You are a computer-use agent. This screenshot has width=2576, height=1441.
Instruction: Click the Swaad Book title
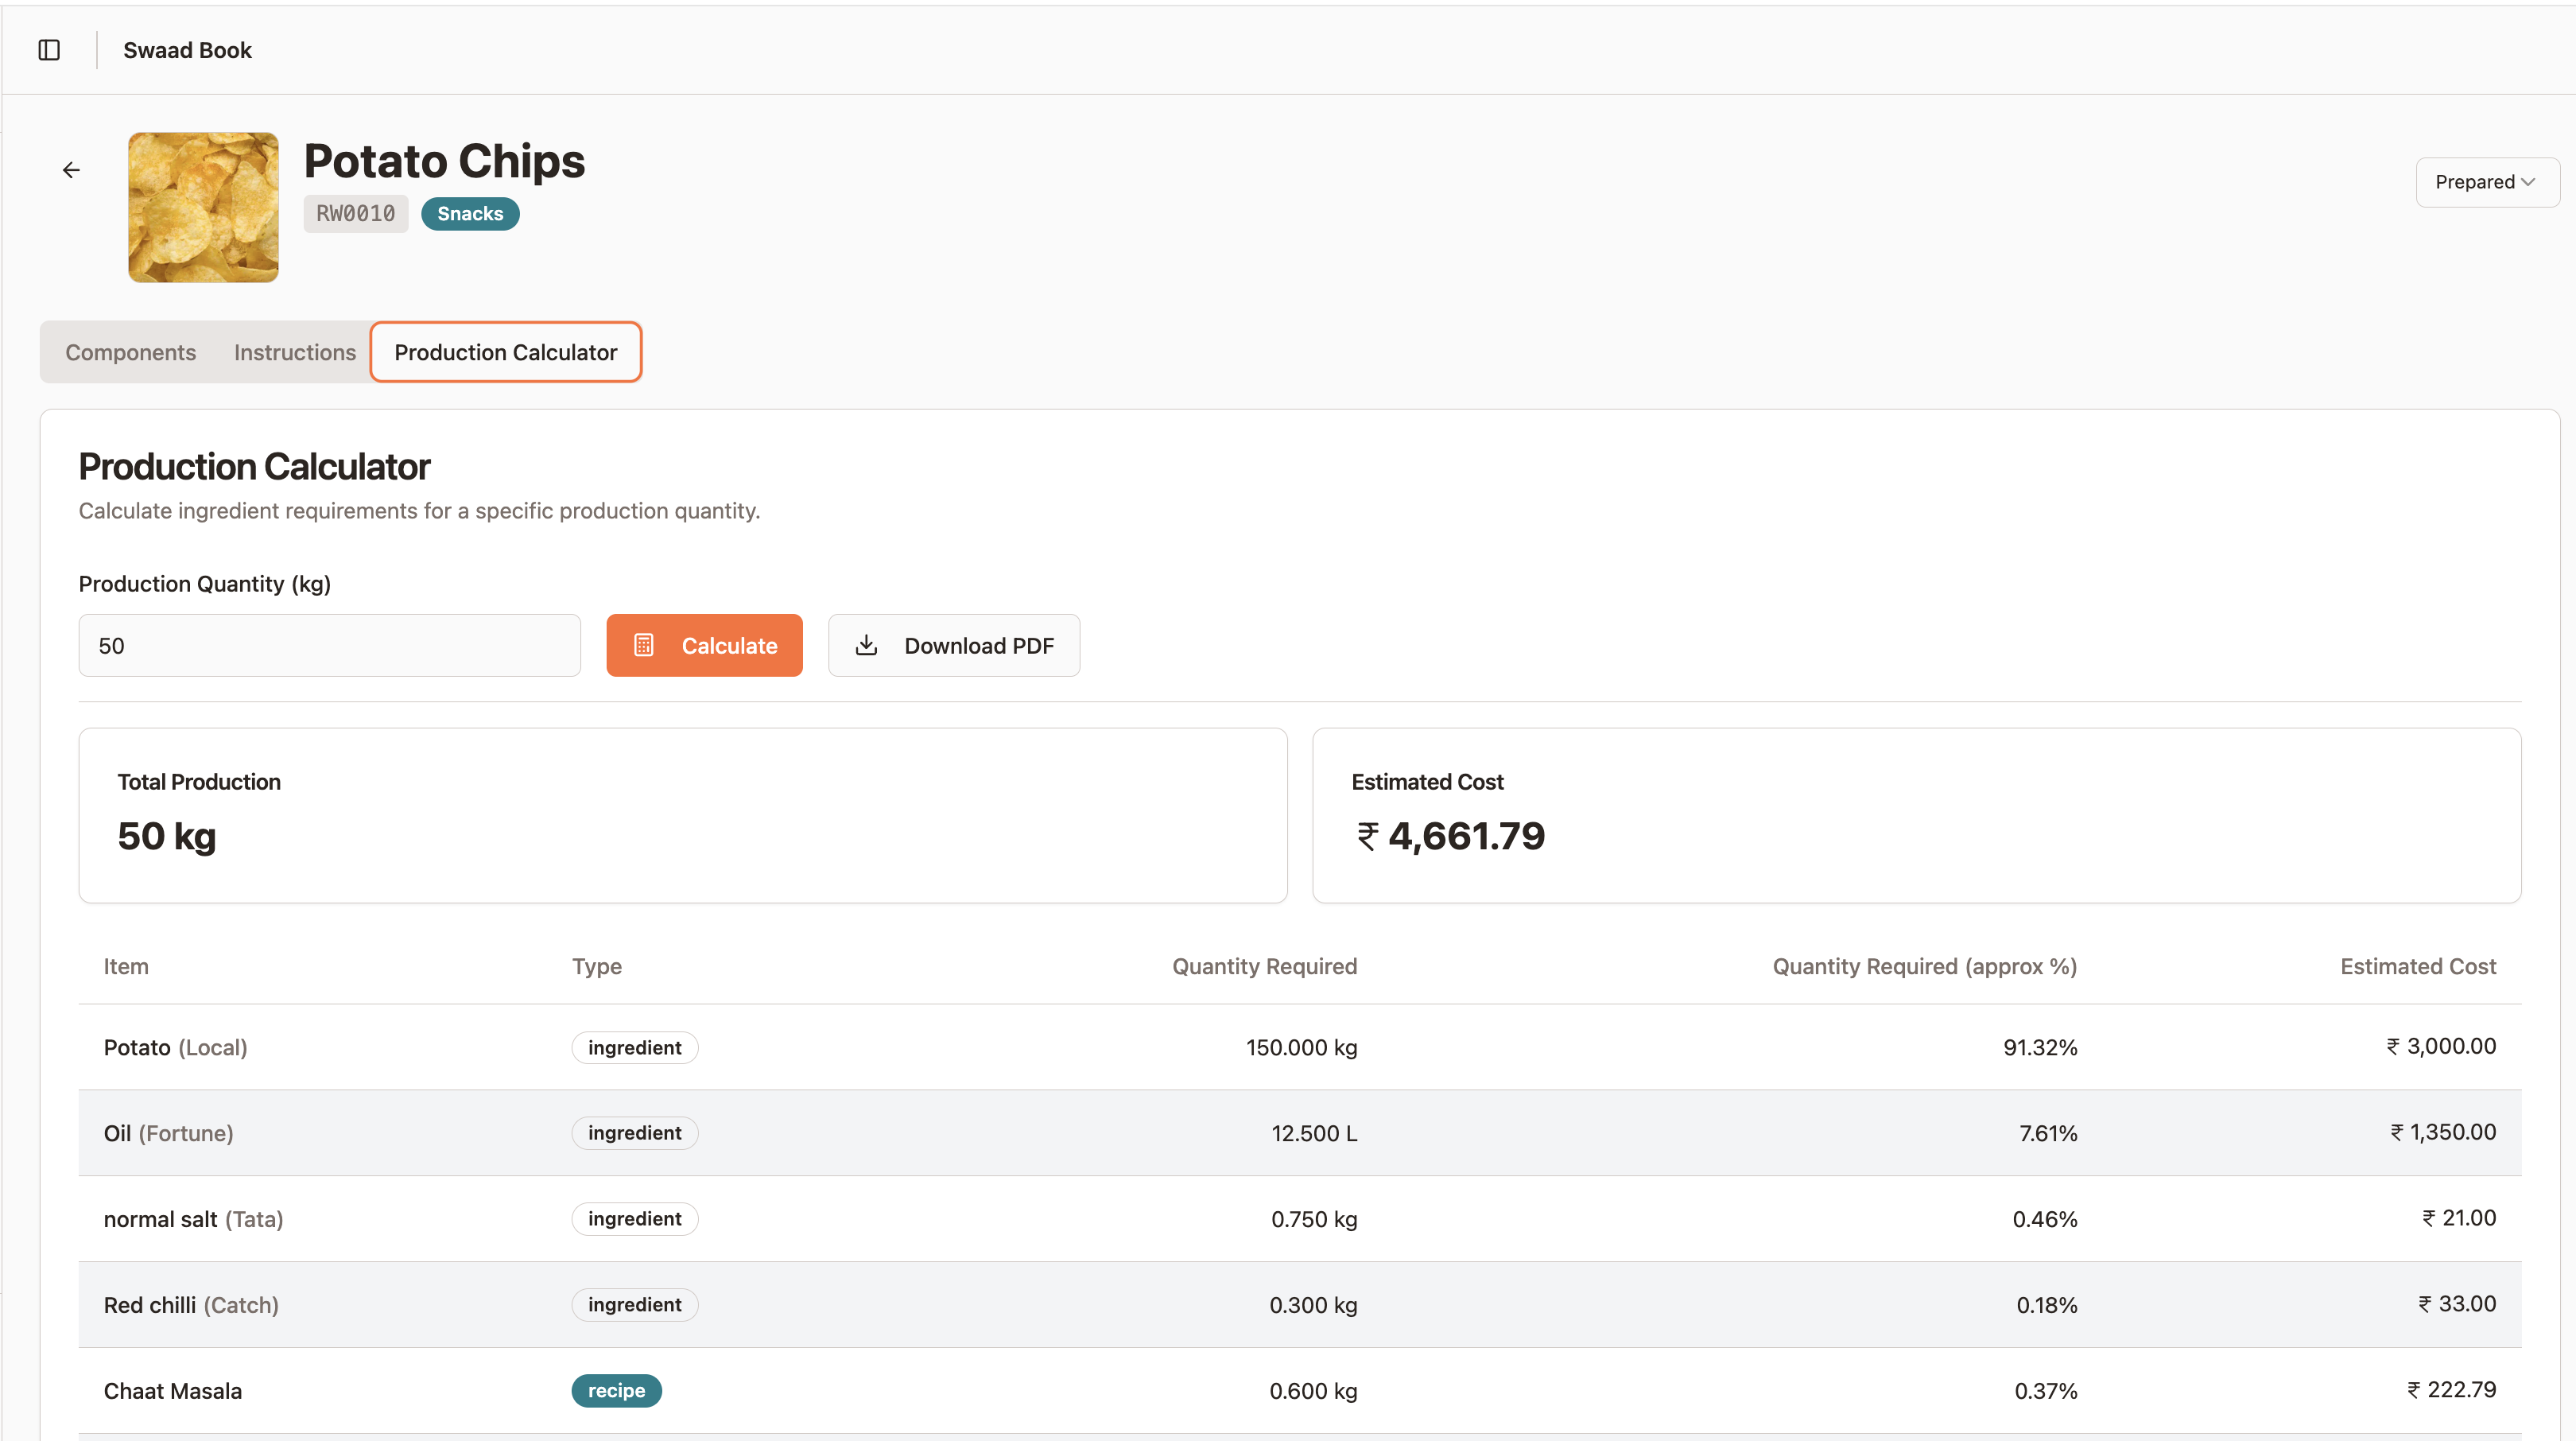(x=187, y=50)
